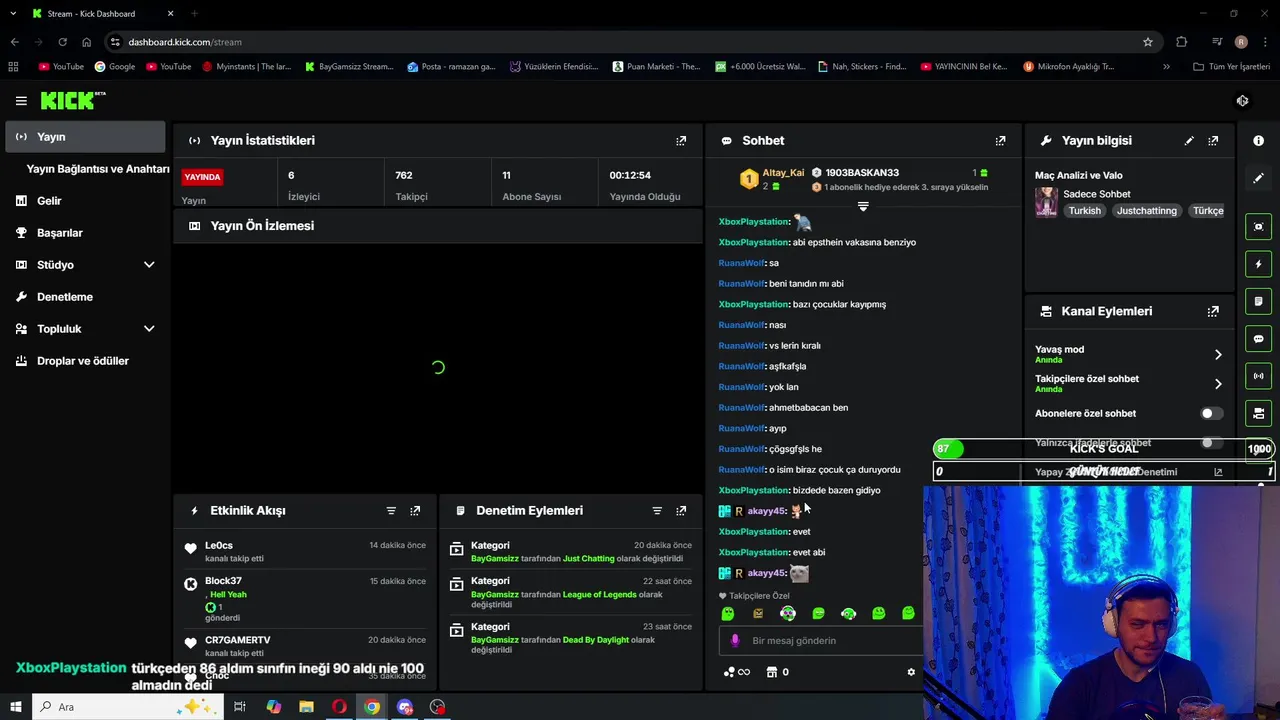The image size is (1280, 720).
Task: Expand the Stüdyo sidebar section
Action: (149, 265)
